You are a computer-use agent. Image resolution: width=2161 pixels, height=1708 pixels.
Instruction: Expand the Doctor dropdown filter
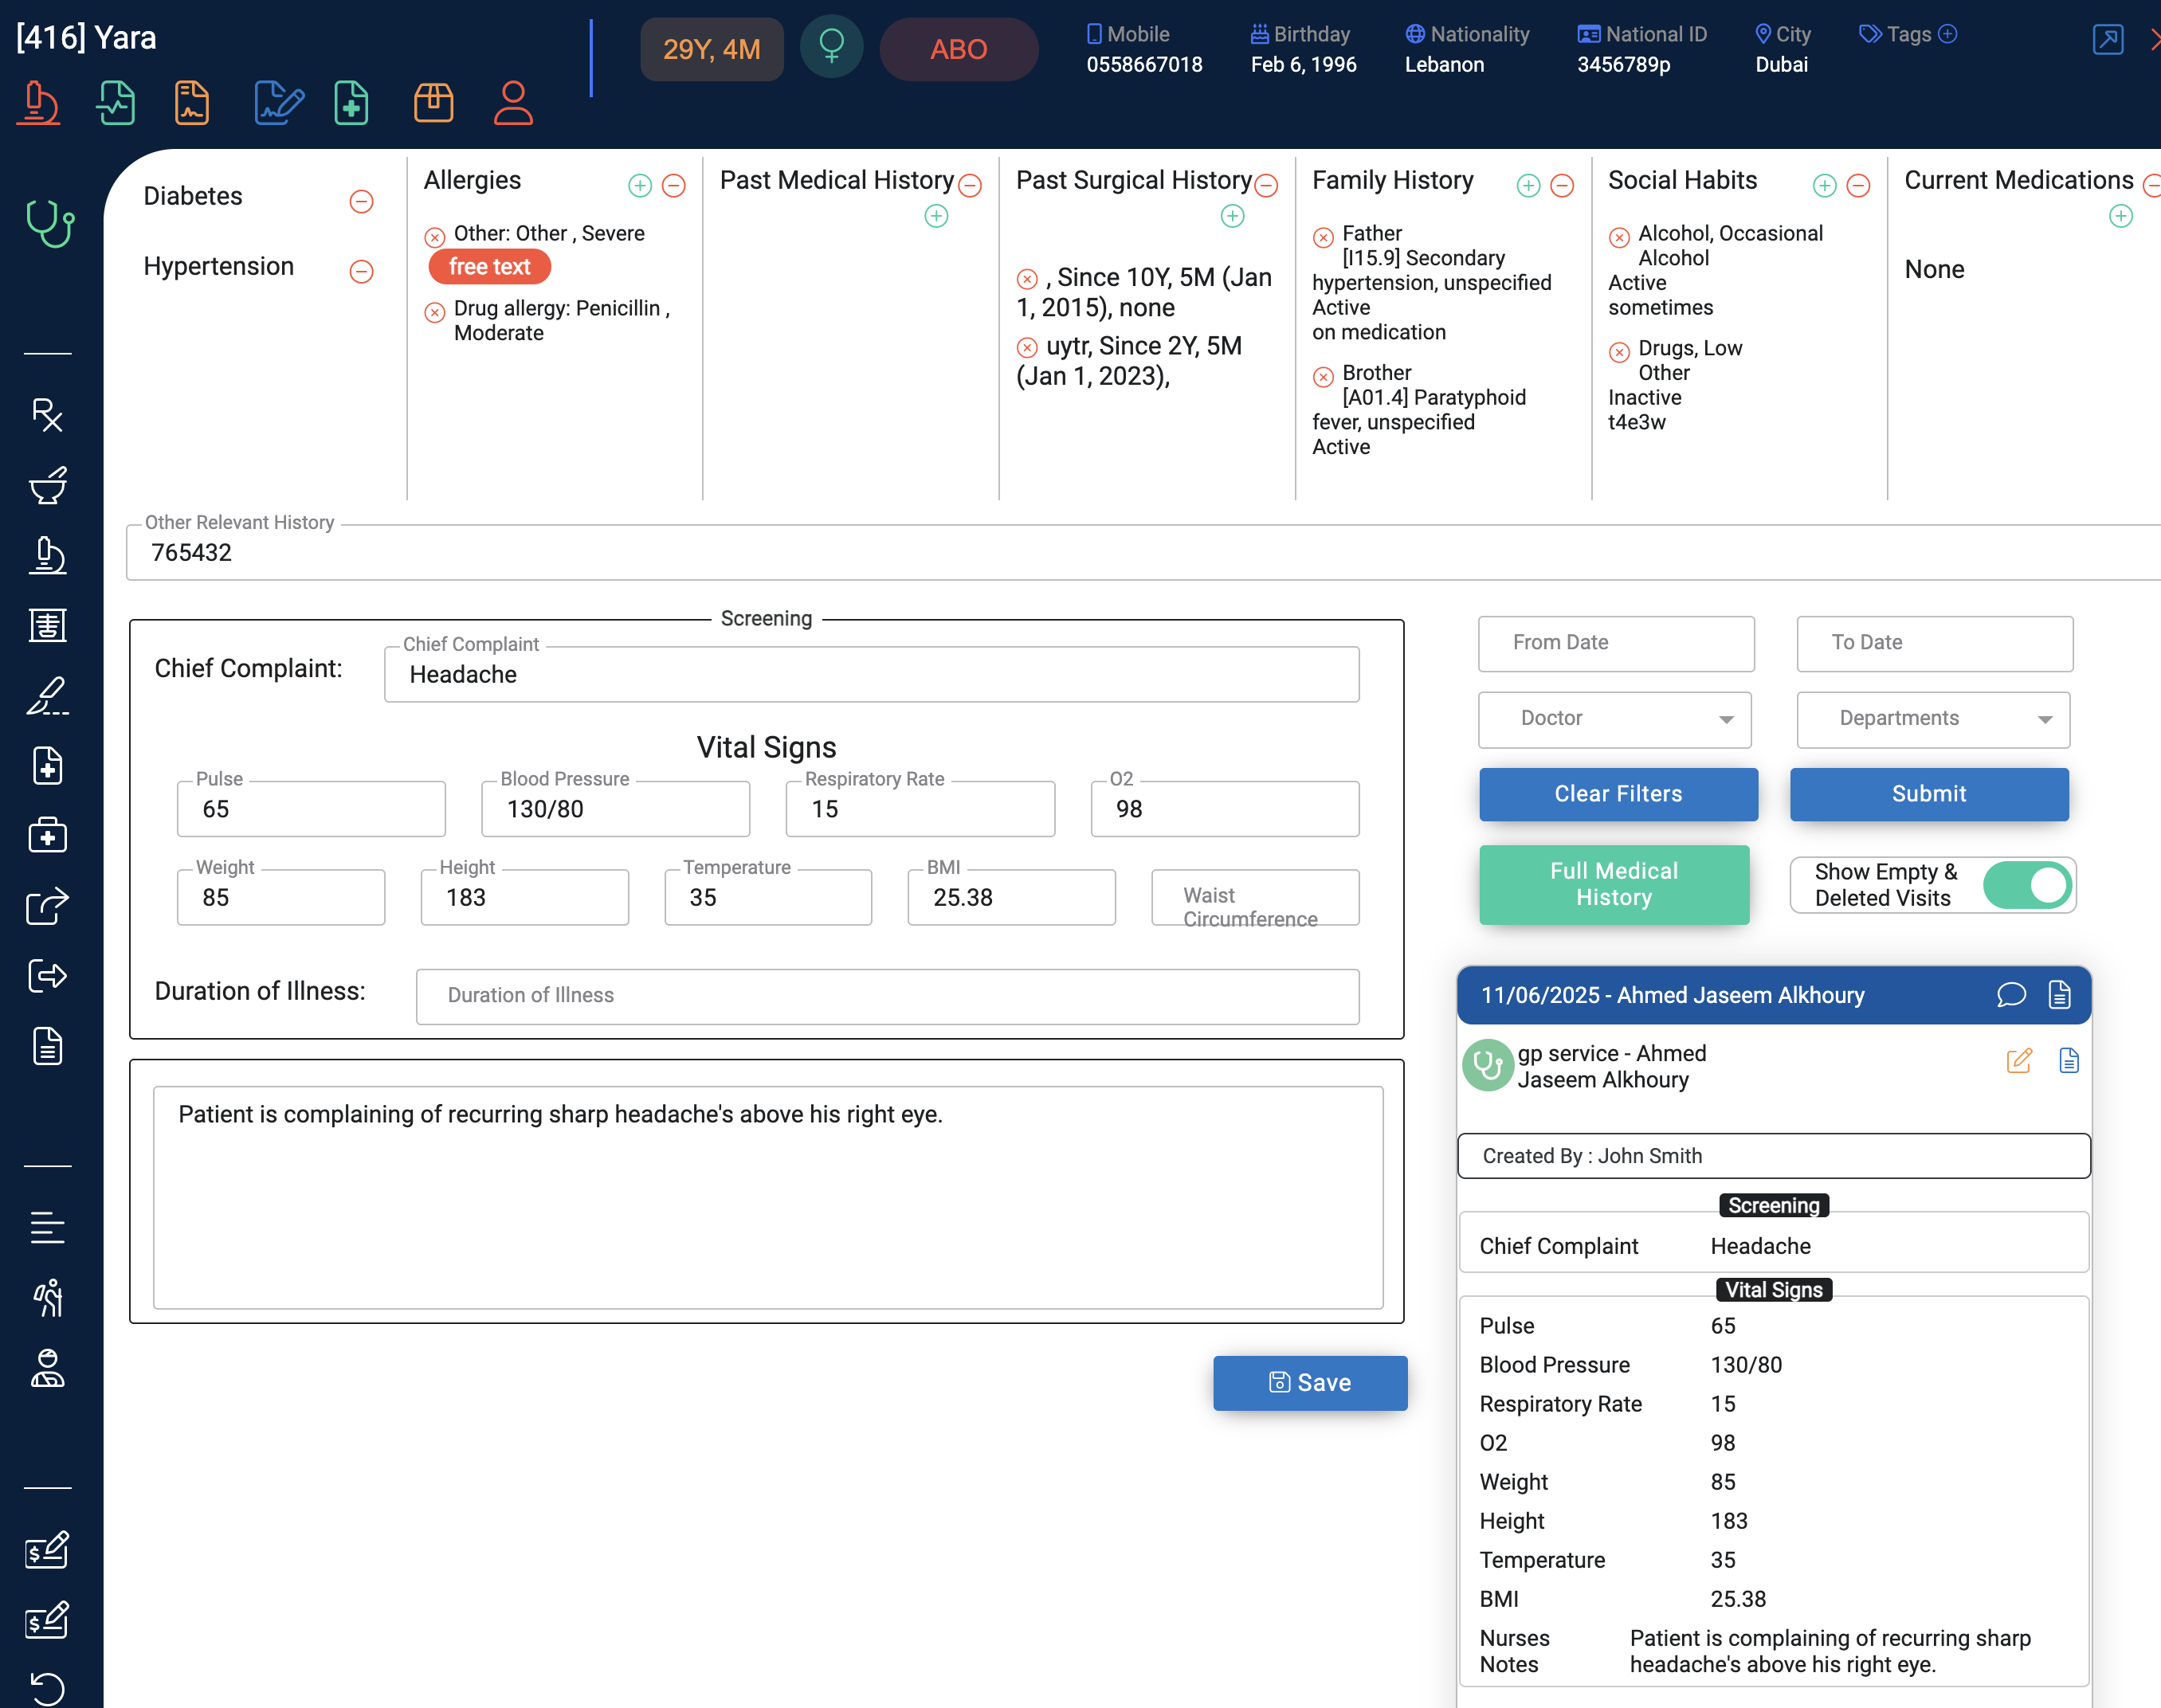coord(1614,719)
